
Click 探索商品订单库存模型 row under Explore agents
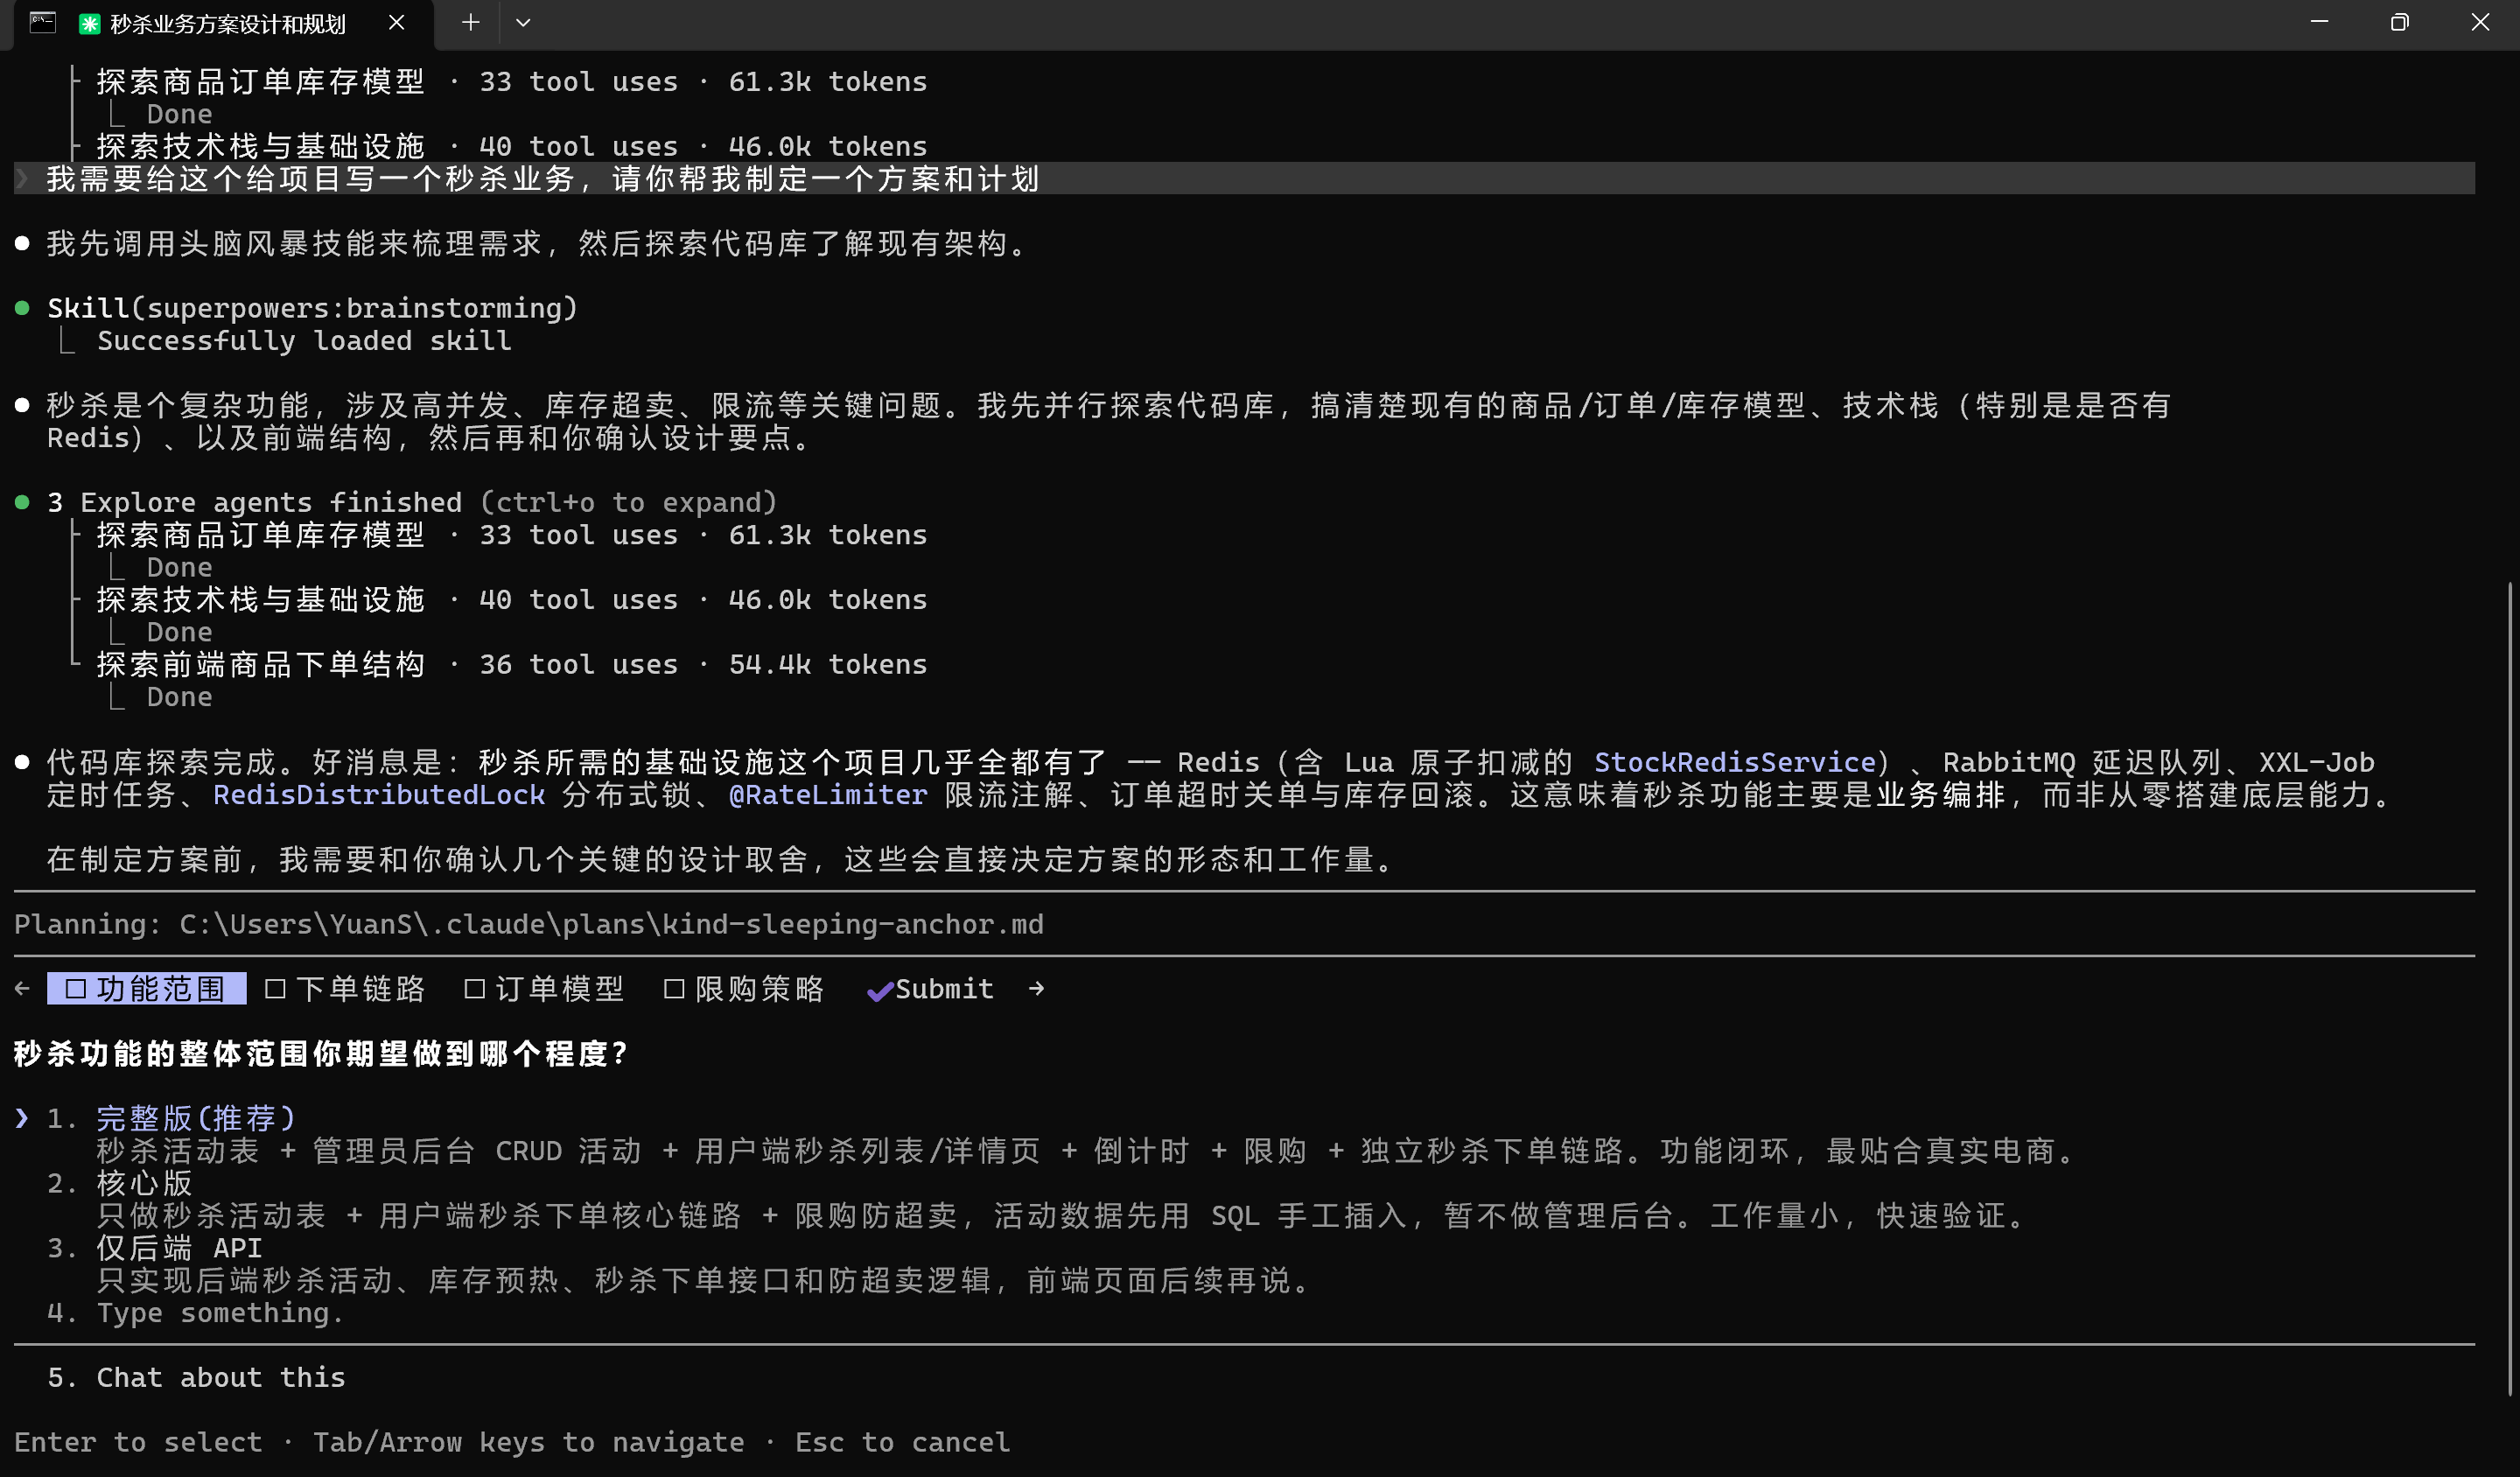tap(512, 535)
